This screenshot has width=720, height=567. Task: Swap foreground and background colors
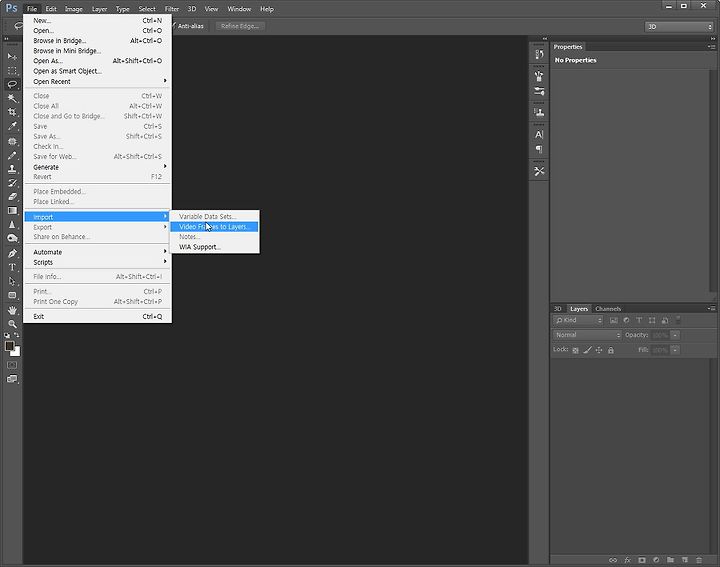point(17,335)
